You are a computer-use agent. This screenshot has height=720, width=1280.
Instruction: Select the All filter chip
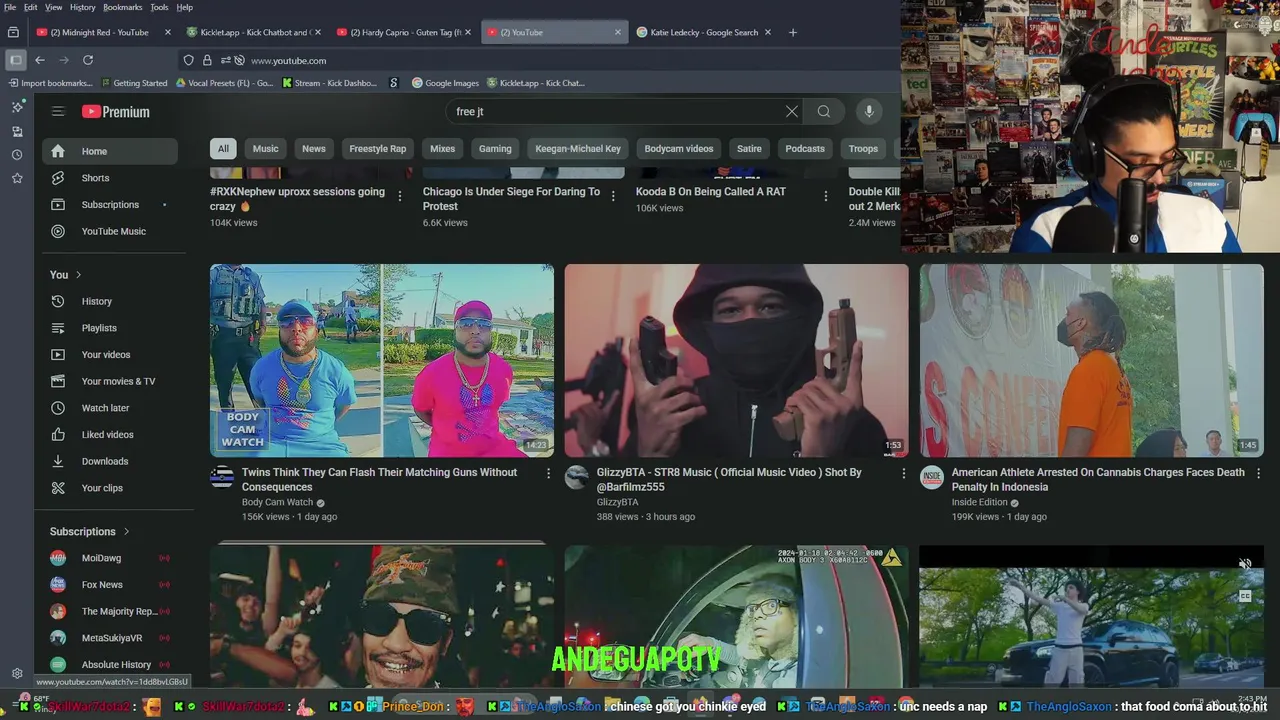coord(223,149)
